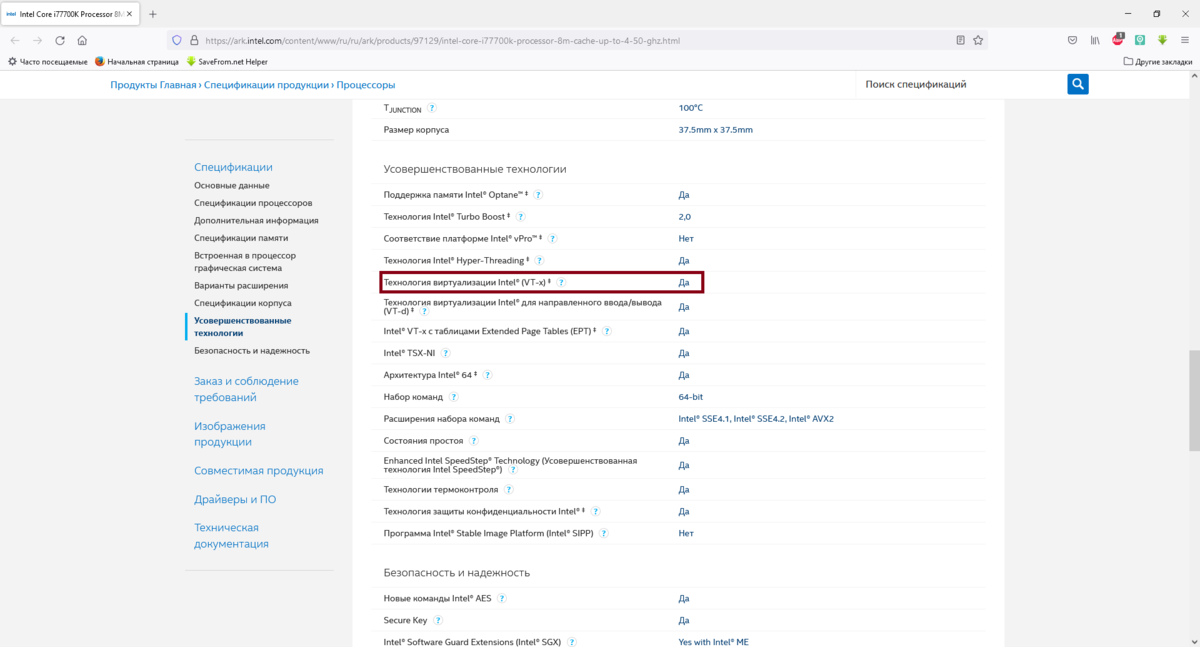Close the Intel Core i7-7700K tab

131,14
